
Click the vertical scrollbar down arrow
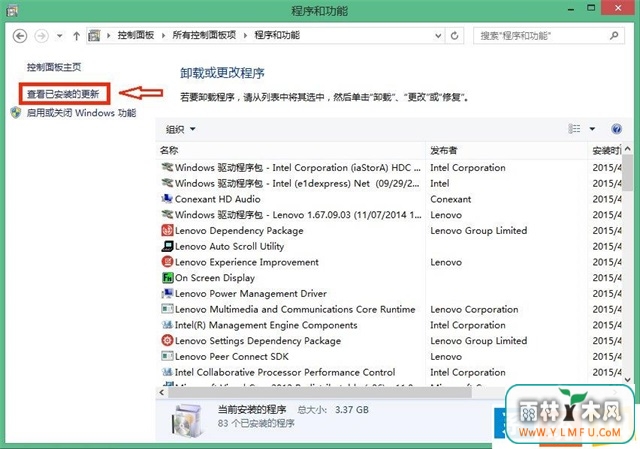(627, 380)
